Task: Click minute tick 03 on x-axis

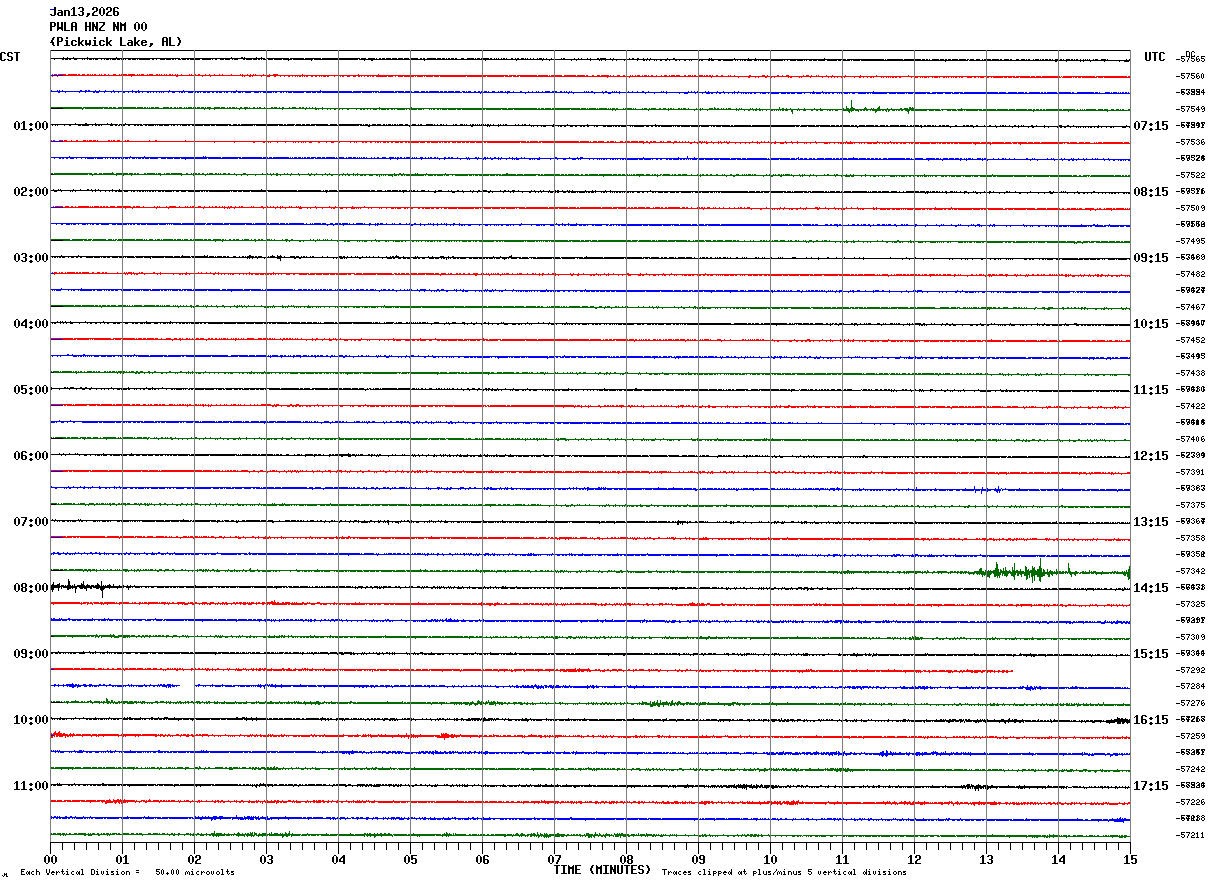Action: click(x=267, y=858)
